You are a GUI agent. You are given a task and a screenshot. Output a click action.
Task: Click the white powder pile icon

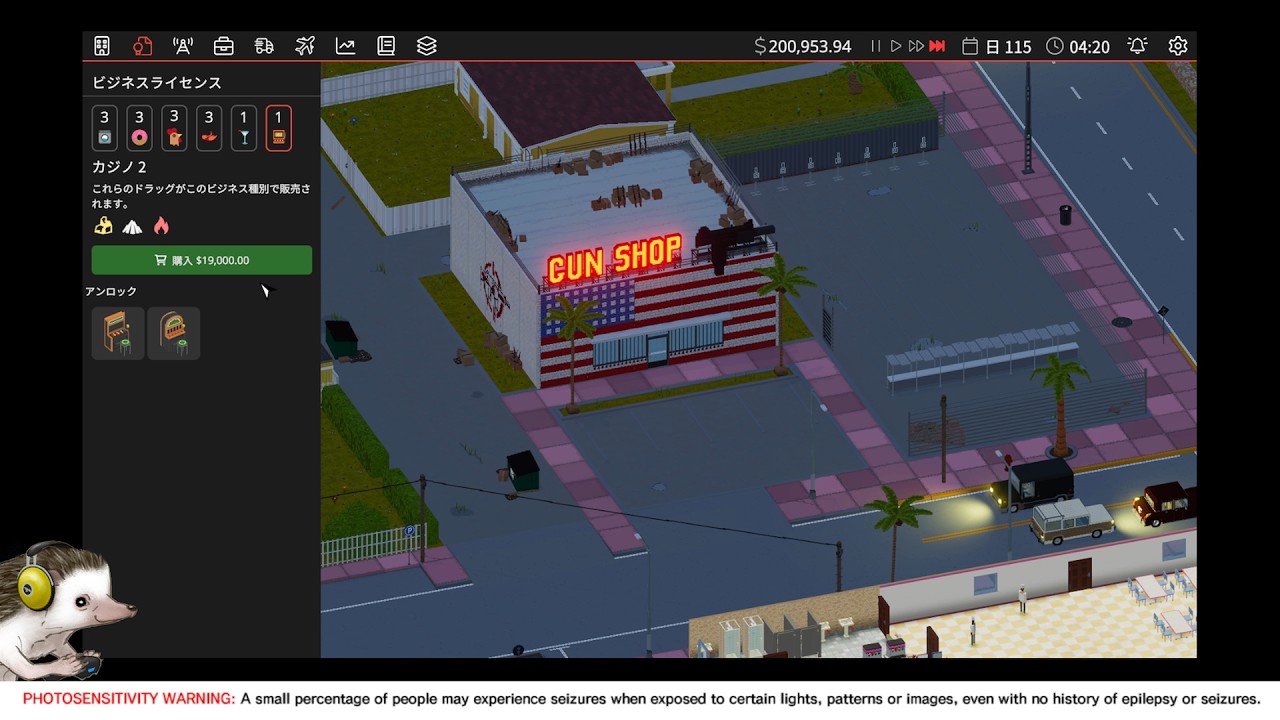pyautogui.click(x=132, y=227)
